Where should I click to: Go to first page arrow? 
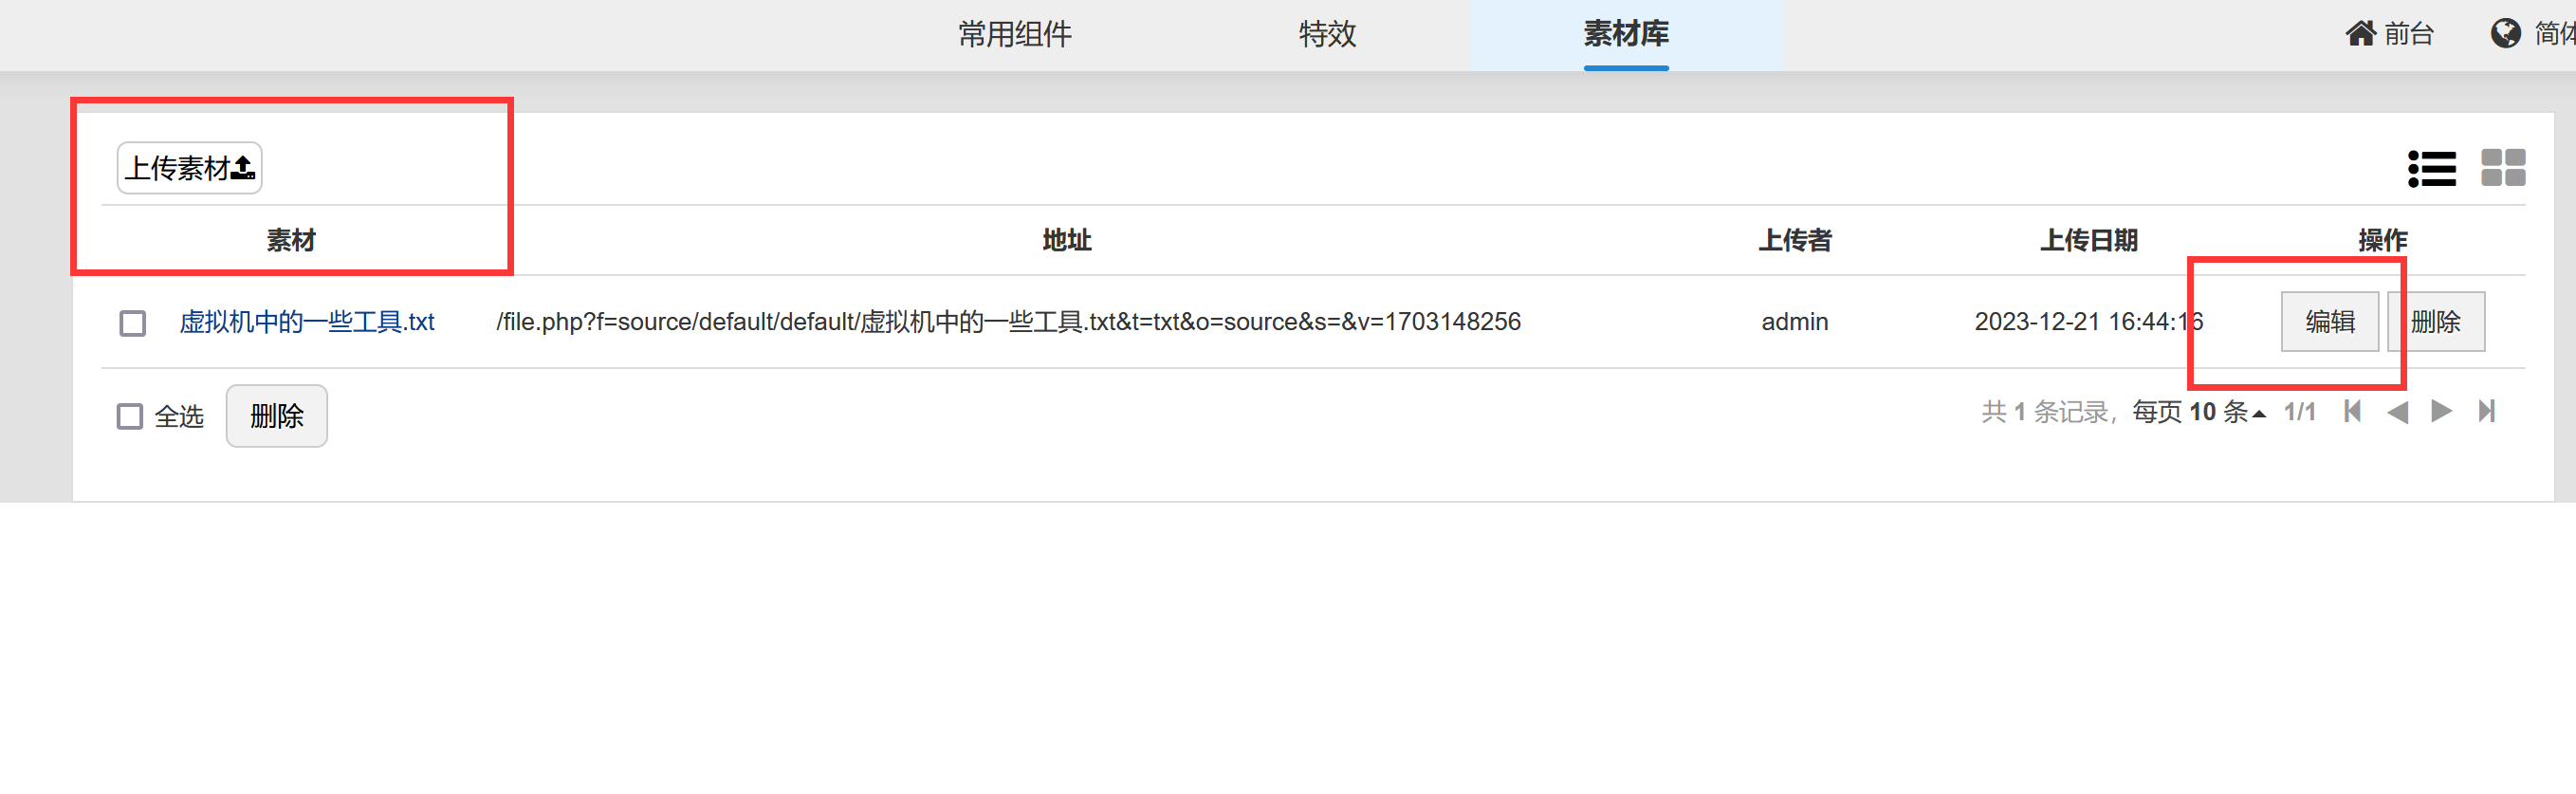(2352, 411)
